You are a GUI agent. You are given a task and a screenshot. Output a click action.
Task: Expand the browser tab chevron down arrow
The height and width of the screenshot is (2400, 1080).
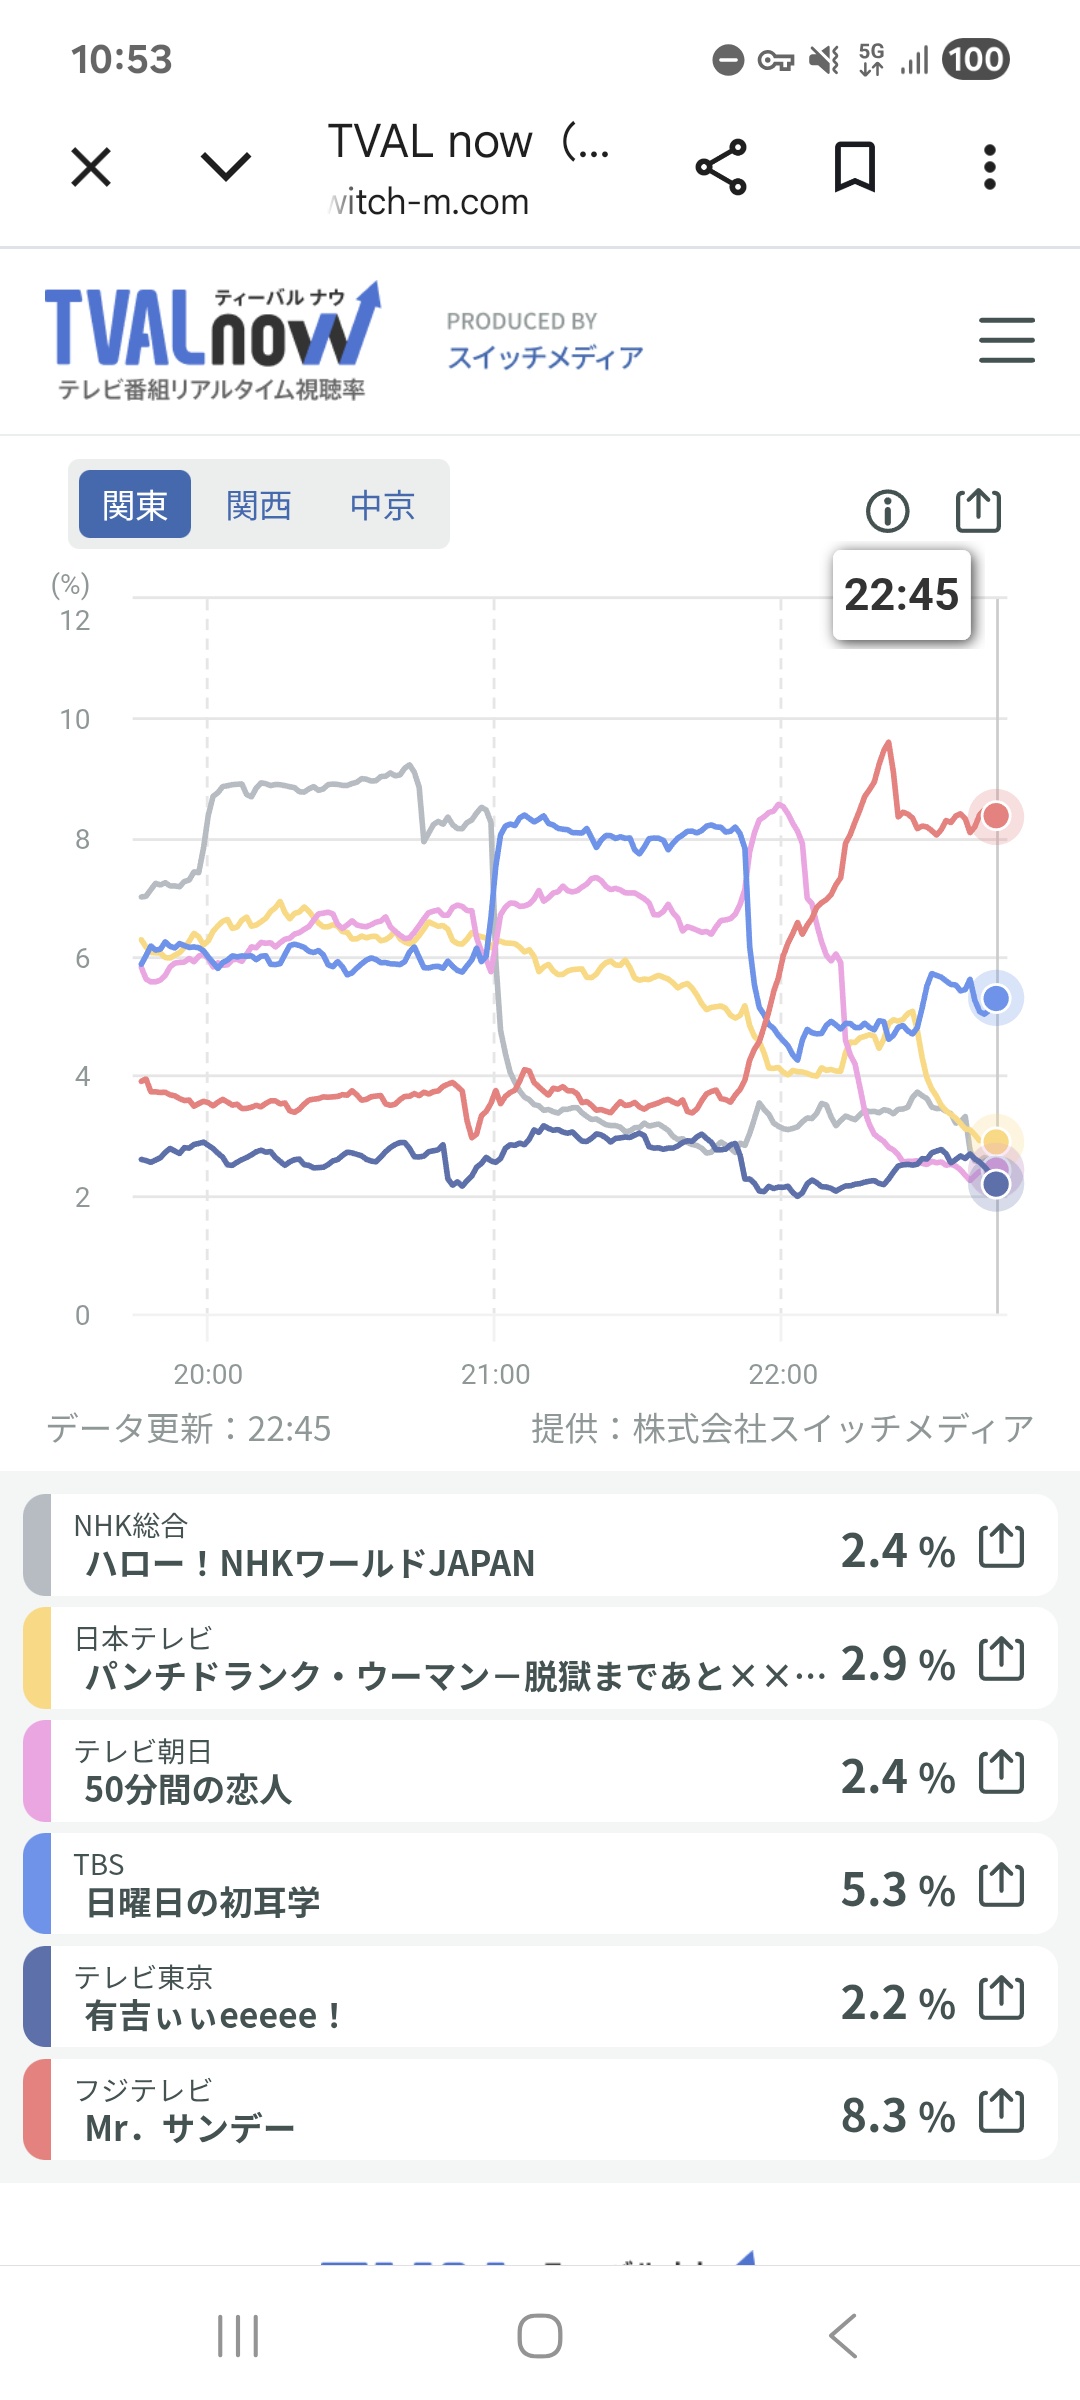(226, 167)
